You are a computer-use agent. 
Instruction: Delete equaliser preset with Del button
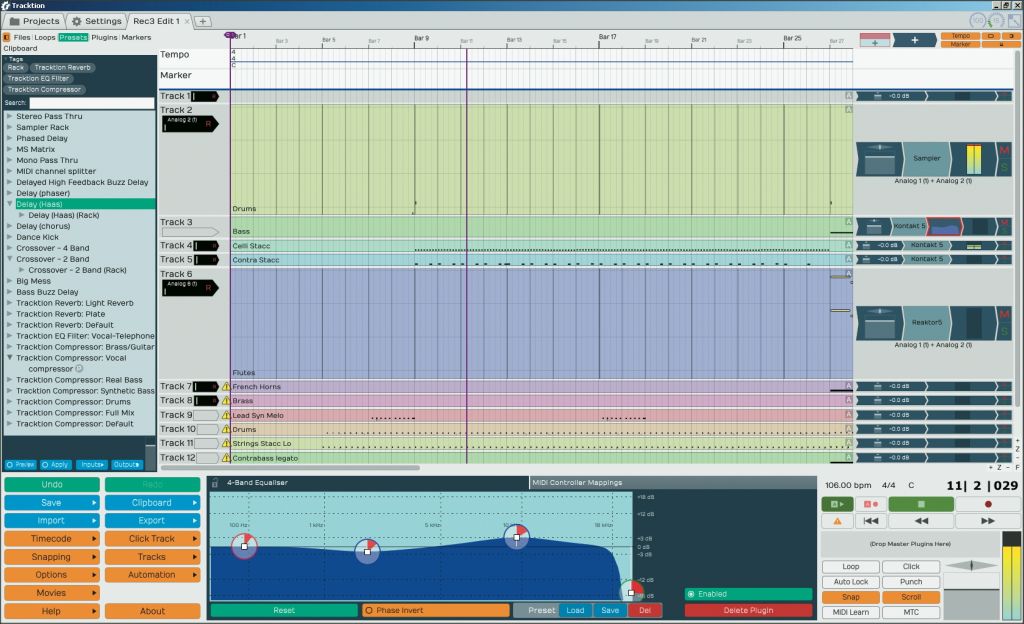645,610
